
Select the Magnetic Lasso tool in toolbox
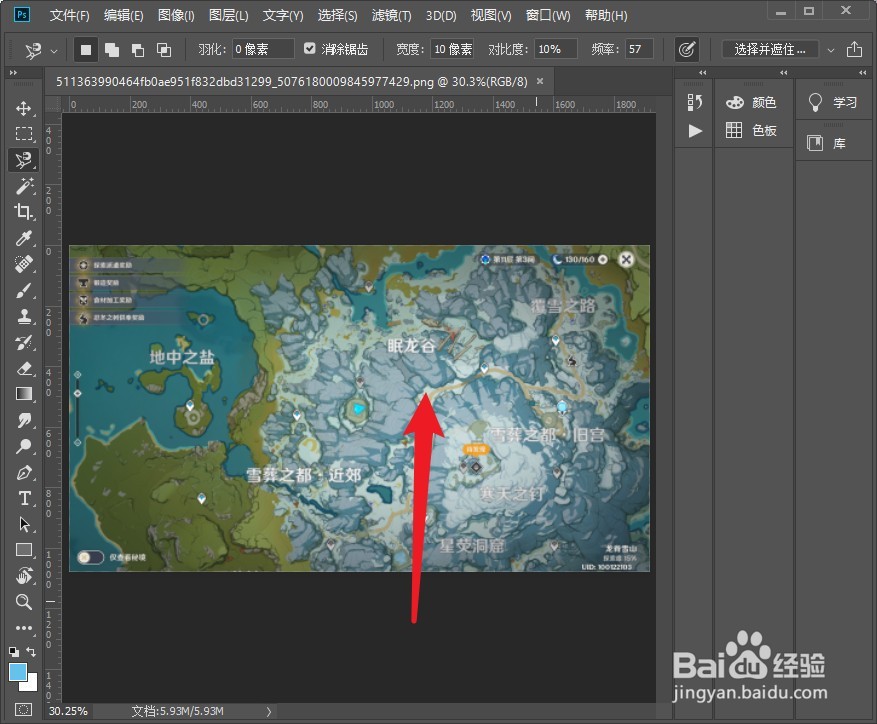(x=23, y=160)
